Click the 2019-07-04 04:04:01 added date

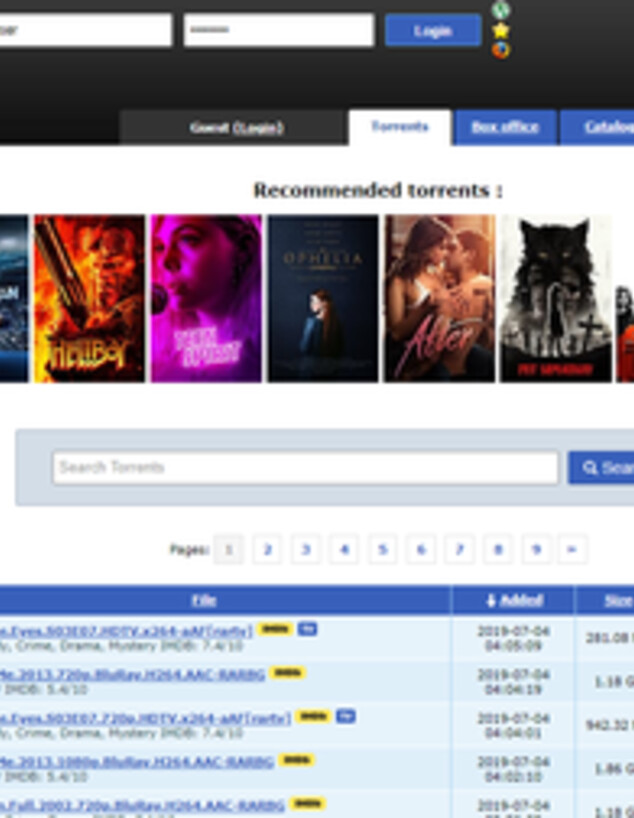click(x=513, y=726)
